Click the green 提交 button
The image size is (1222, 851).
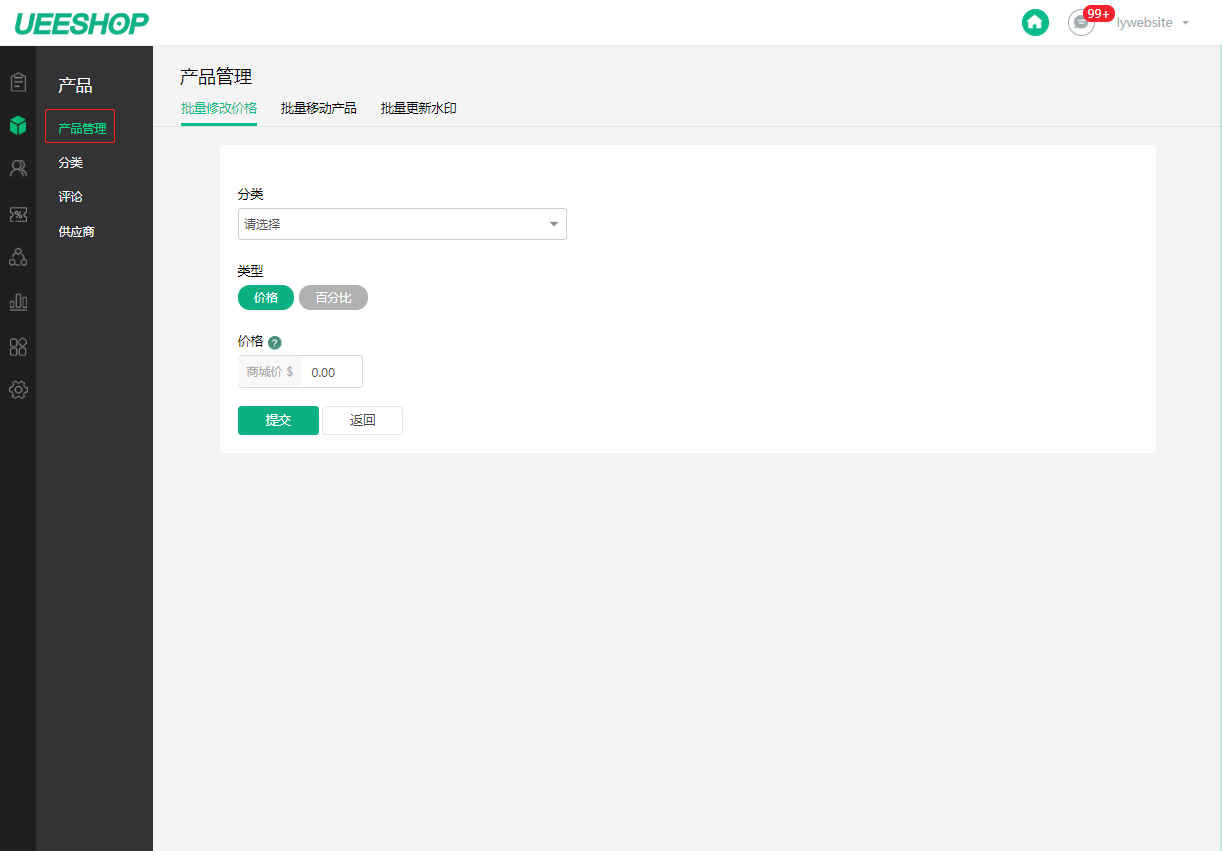pos(278,420)
